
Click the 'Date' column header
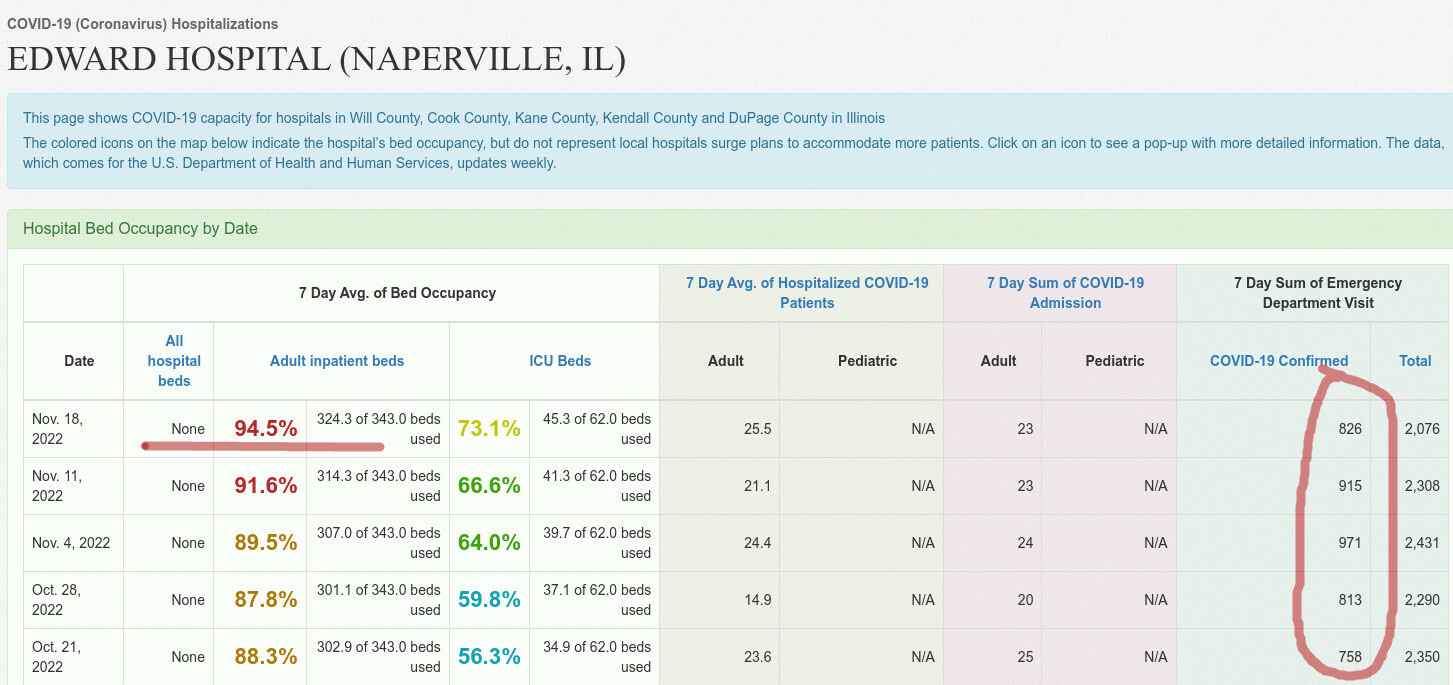coord(79,361)
